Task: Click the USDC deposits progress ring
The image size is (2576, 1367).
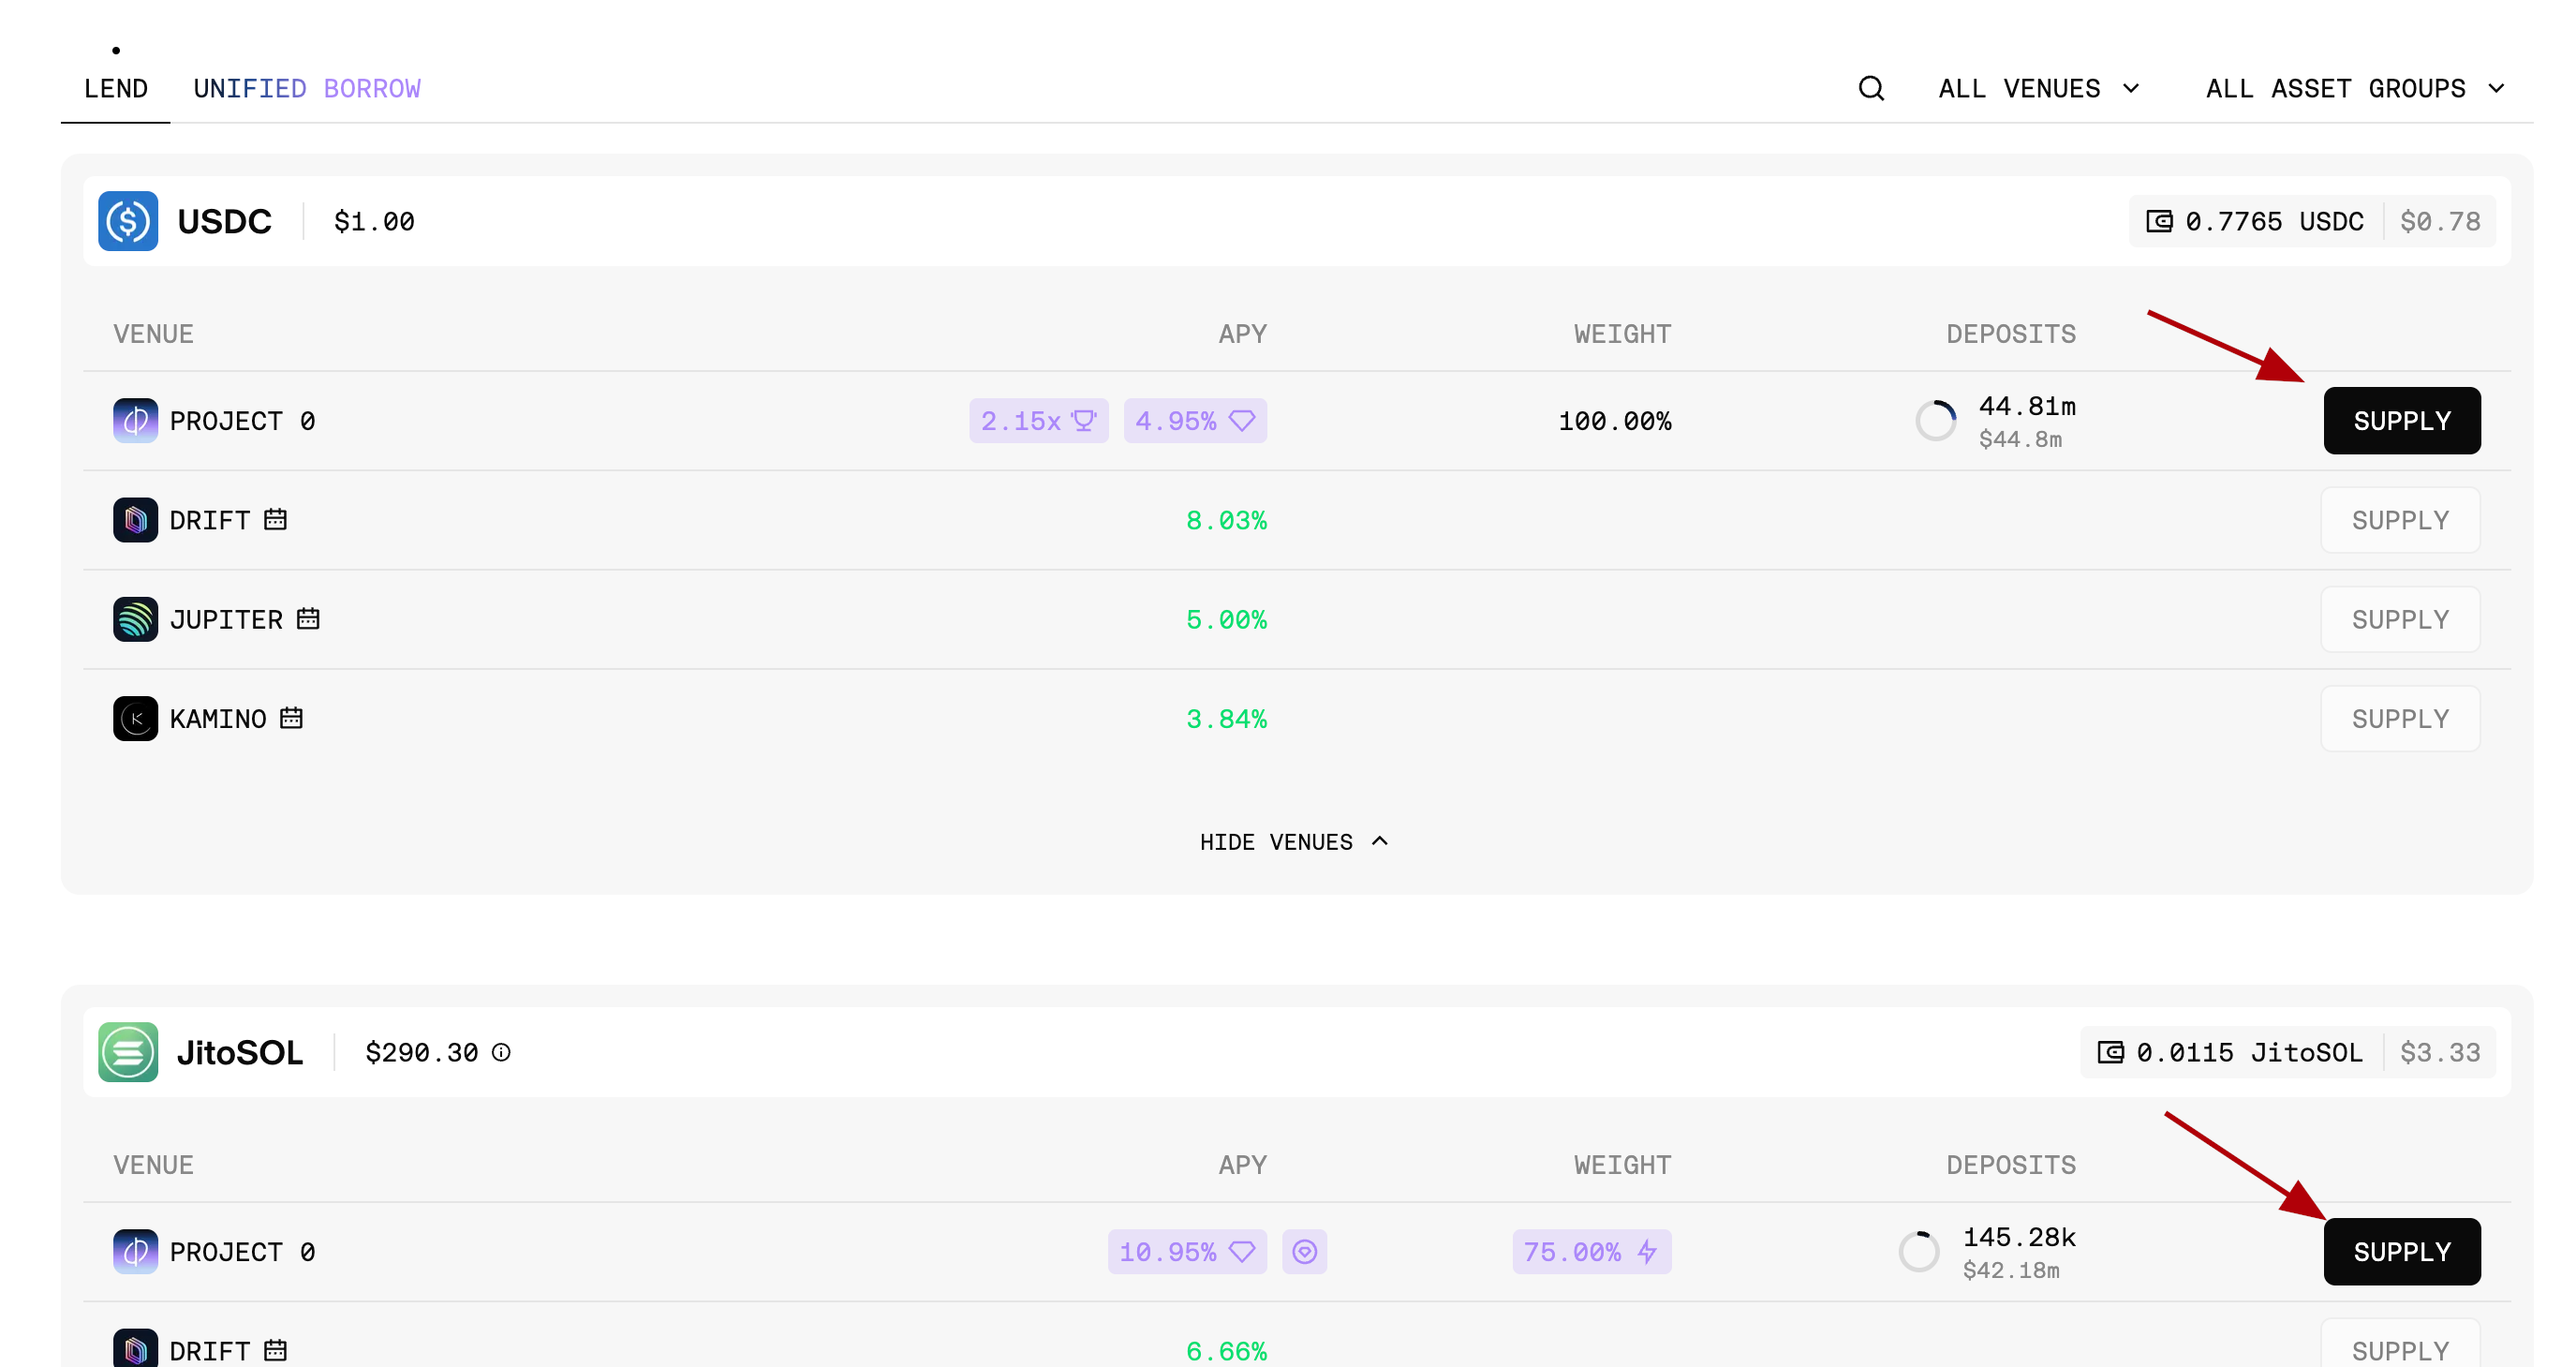Action: point(1936,421)
